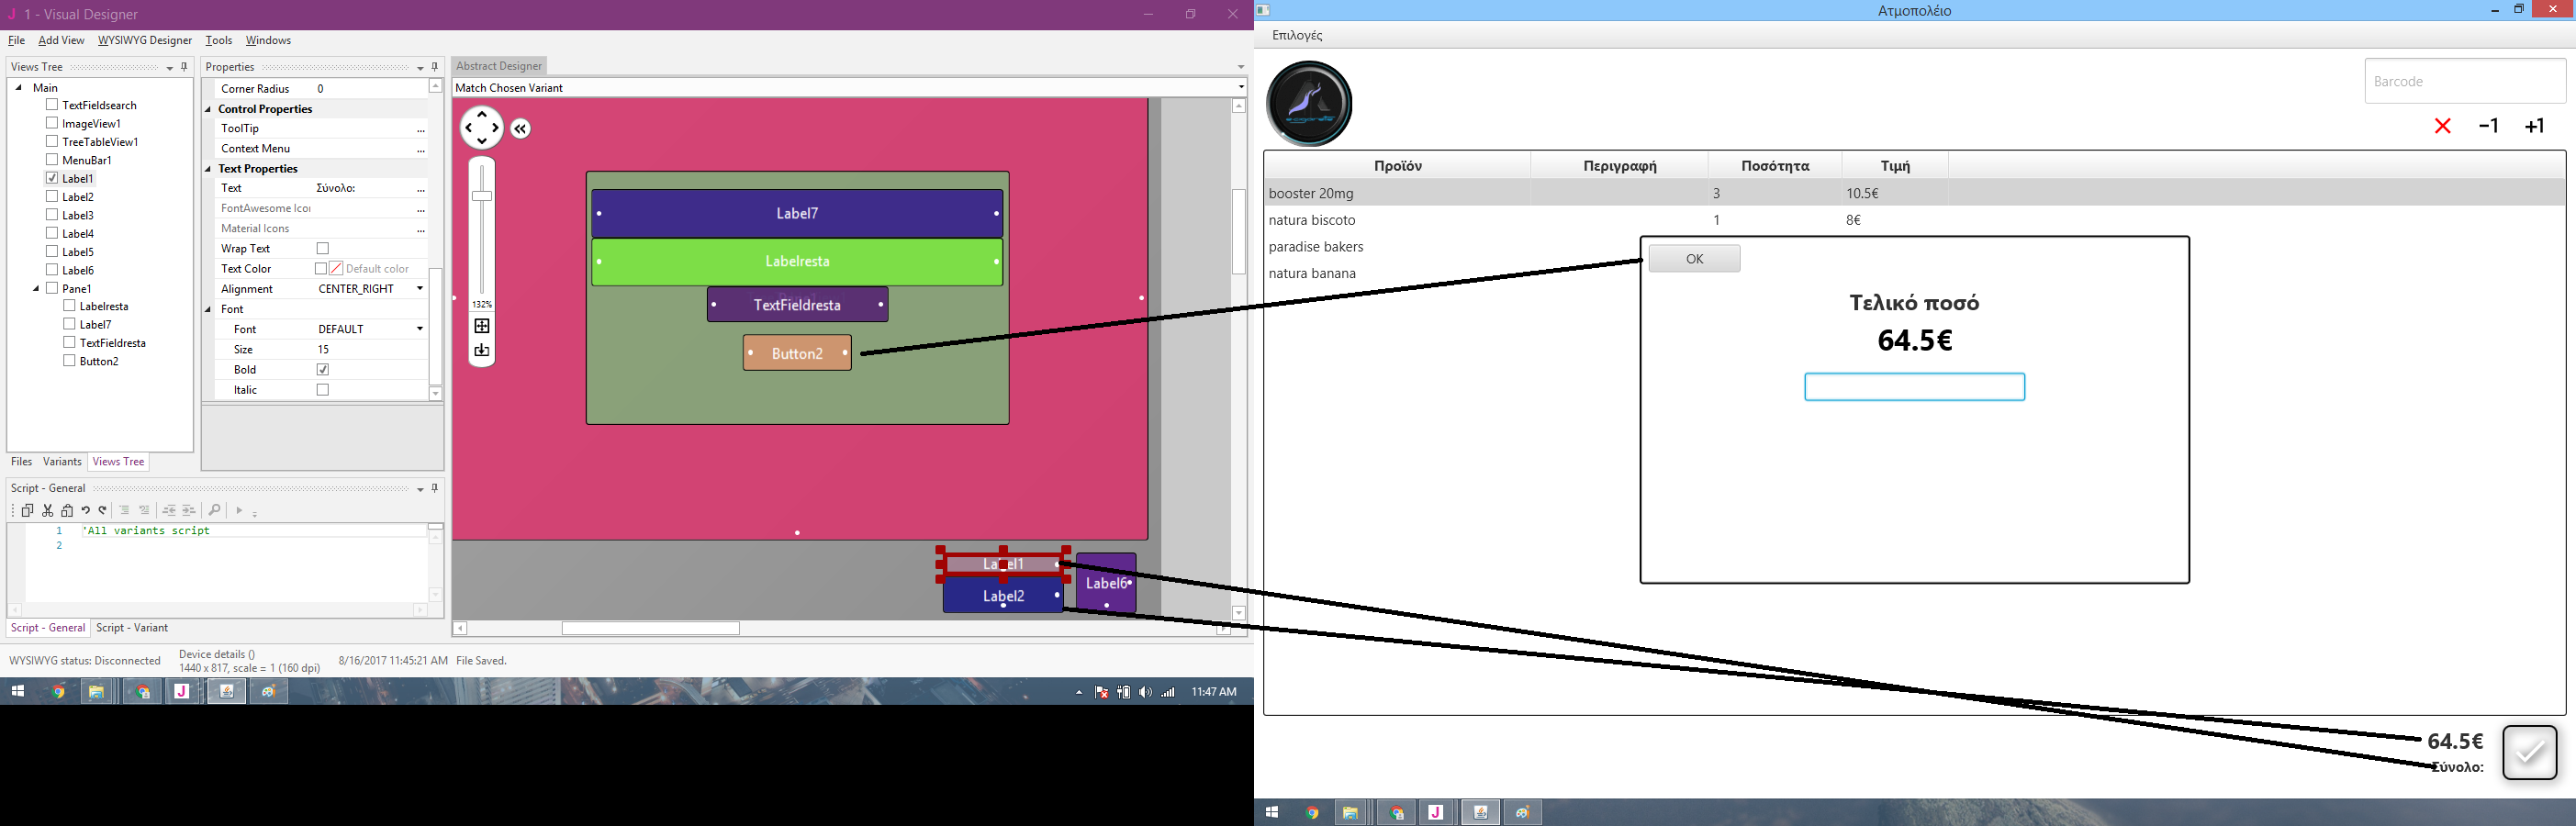Open the Match Chosen Variant dropdown
The image size is (2576, 826).
[1240, 88]
